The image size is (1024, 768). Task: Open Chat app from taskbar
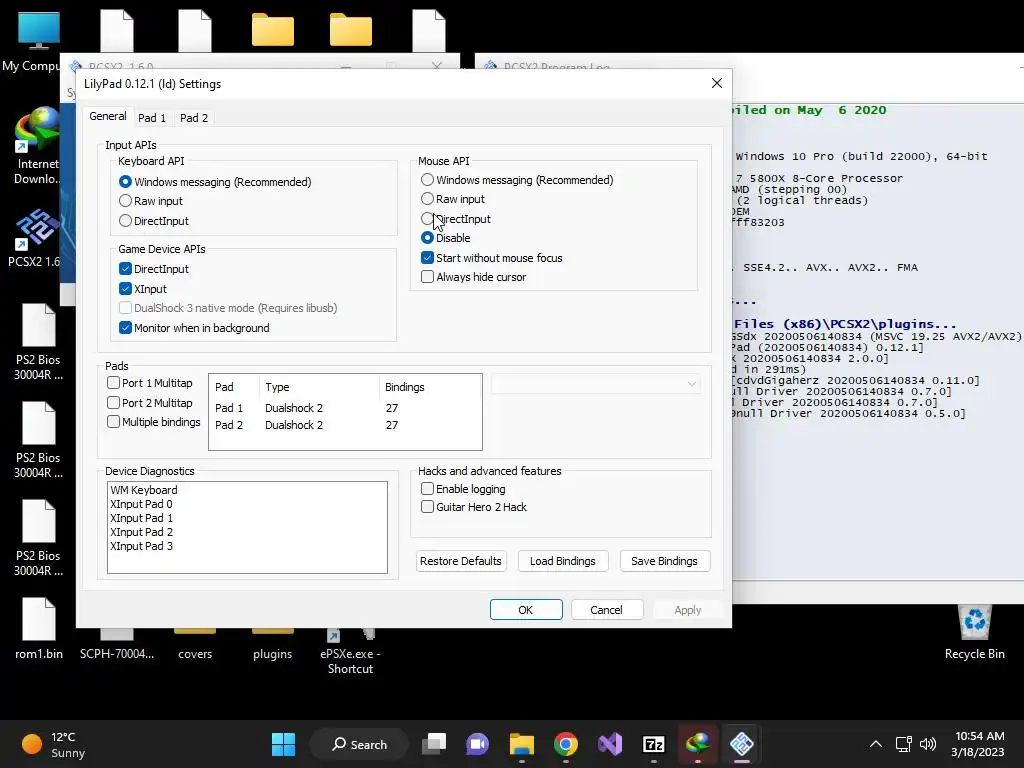click(477, 744)
